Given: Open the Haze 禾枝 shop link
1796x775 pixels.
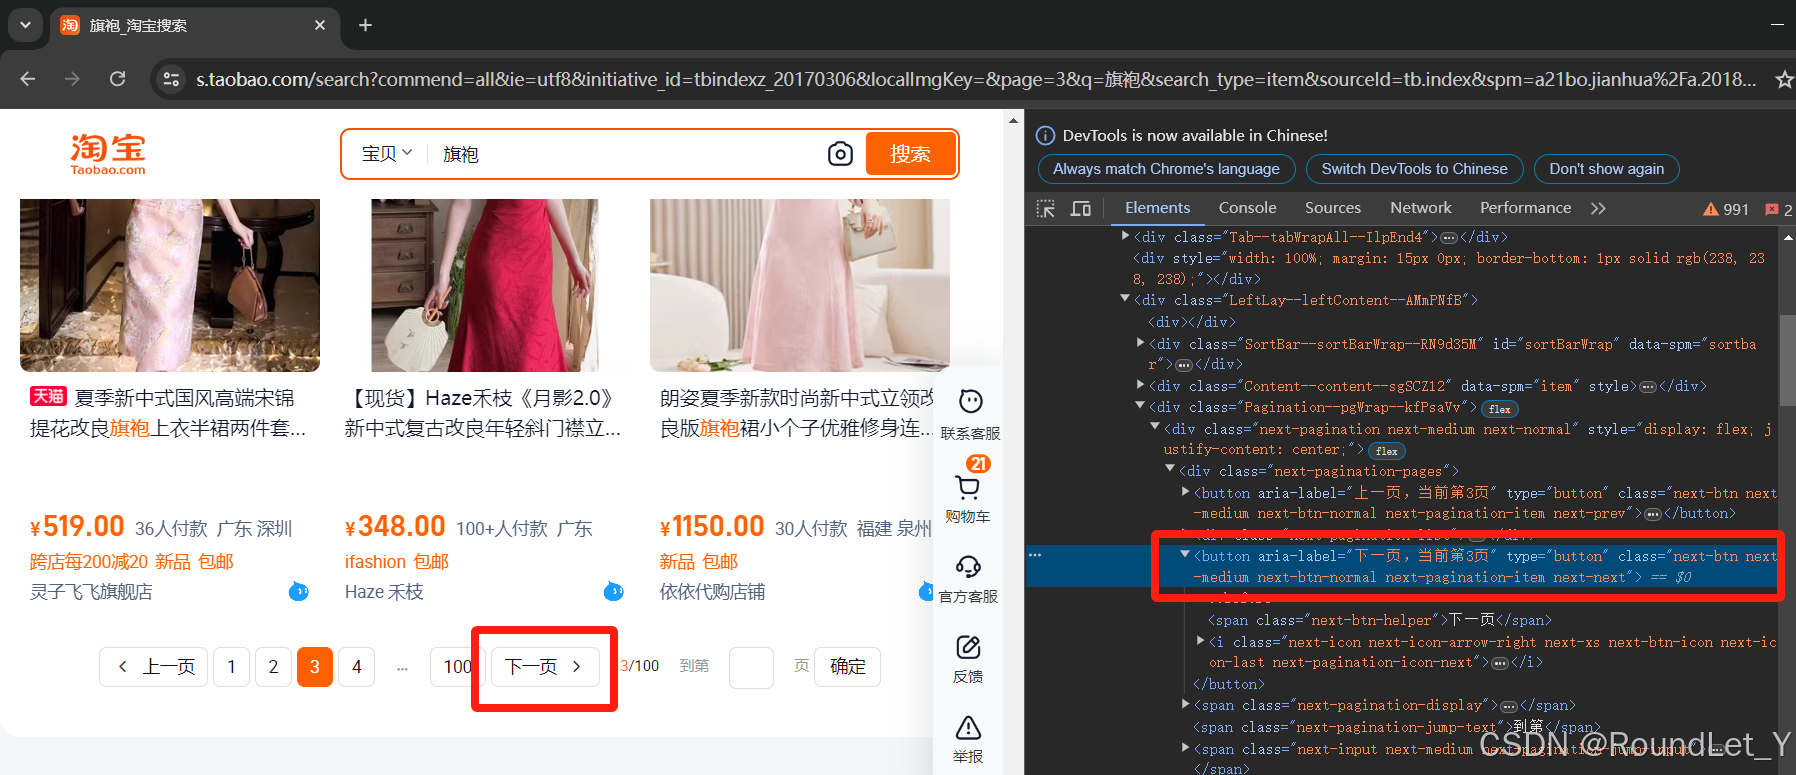Looking at the screenshot, I should (x=384, y=592).
